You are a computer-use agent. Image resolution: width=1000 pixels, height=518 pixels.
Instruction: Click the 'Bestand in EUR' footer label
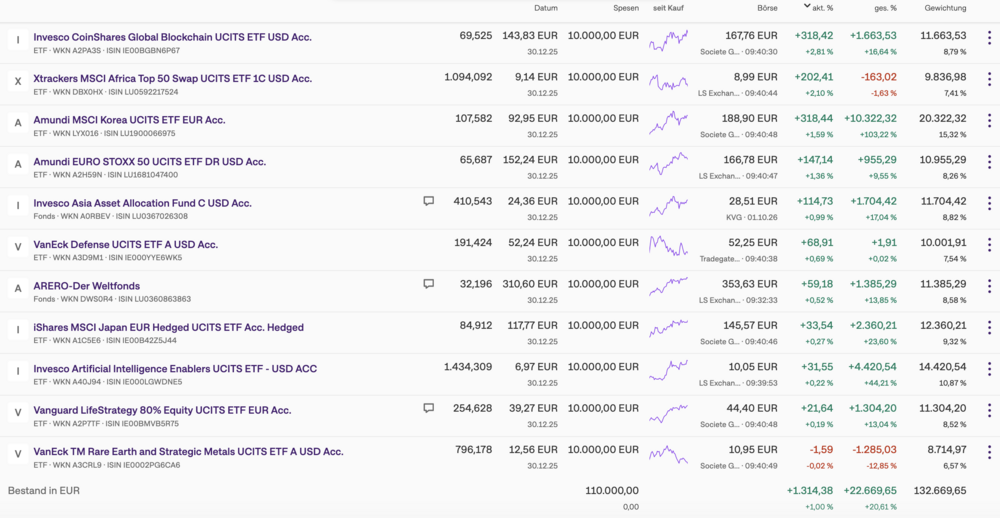(44, 491)
